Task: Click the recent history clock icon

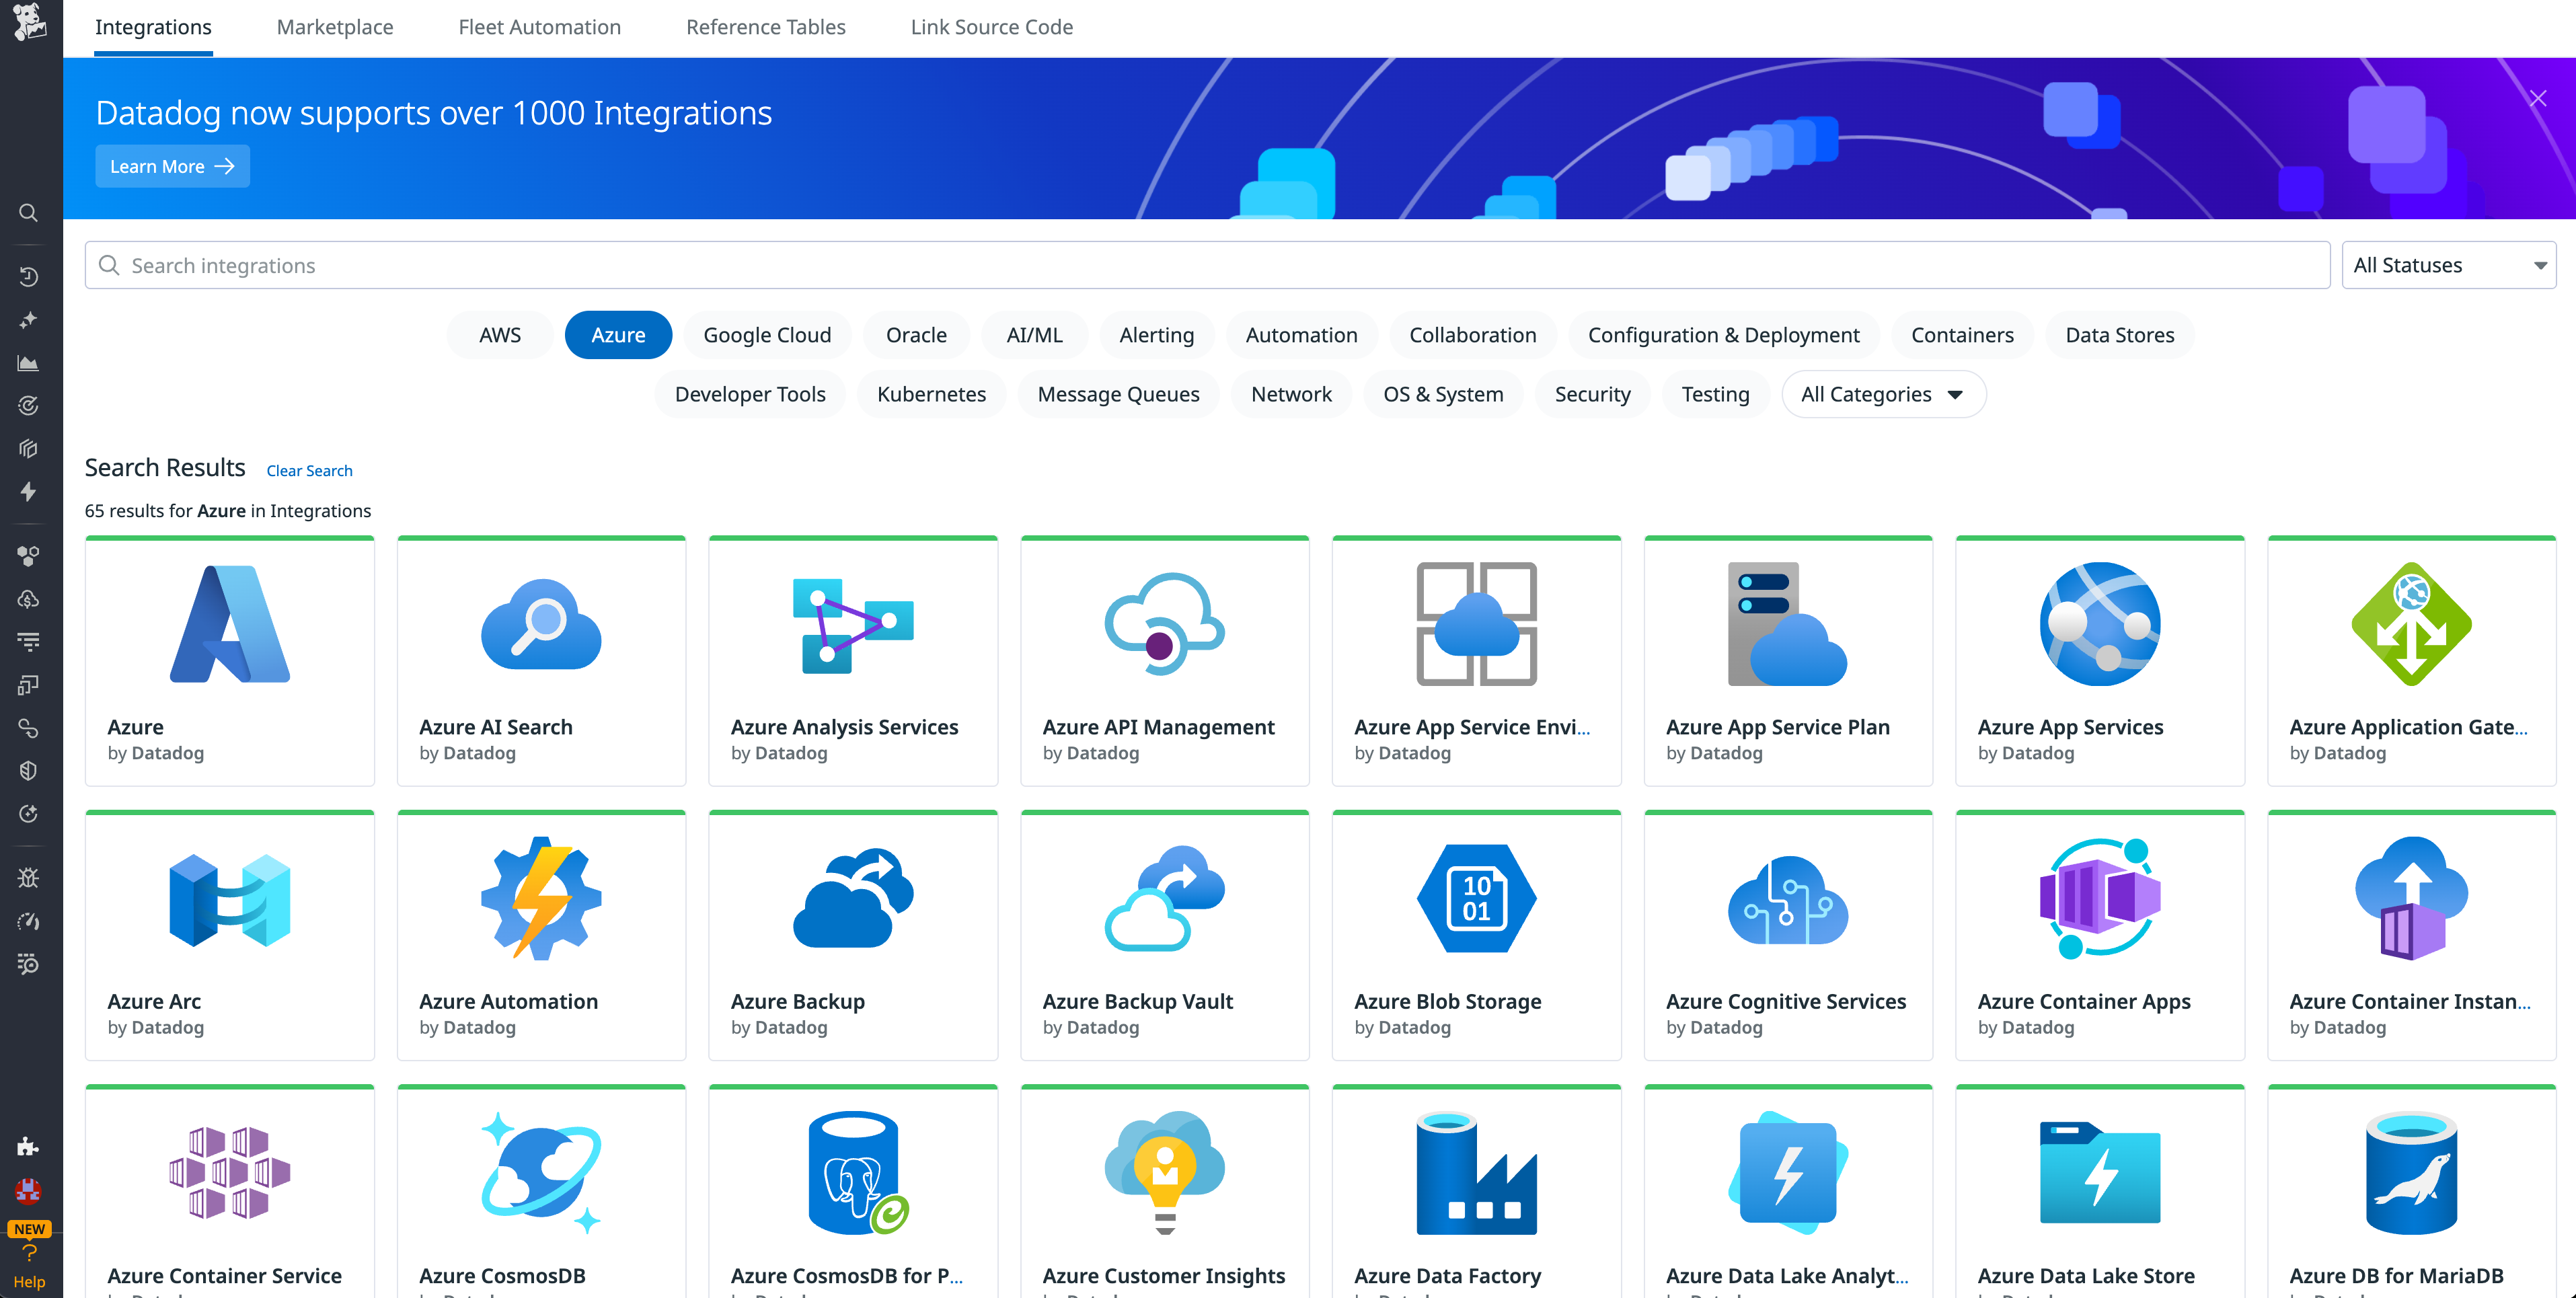Action: (29, 277)
